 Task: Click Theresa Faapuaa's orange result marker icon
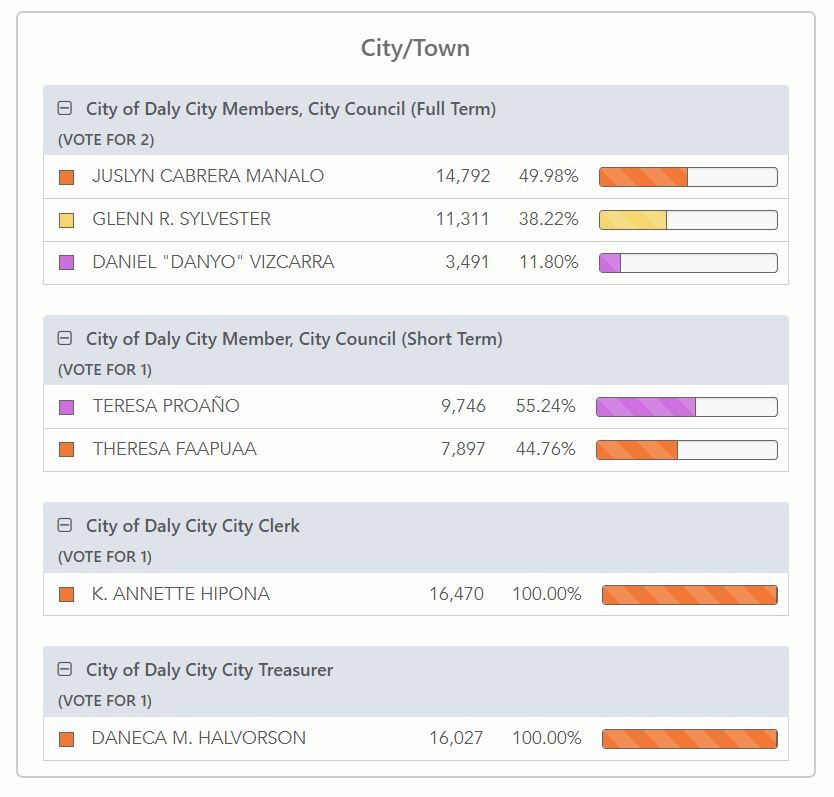(68, 450)
